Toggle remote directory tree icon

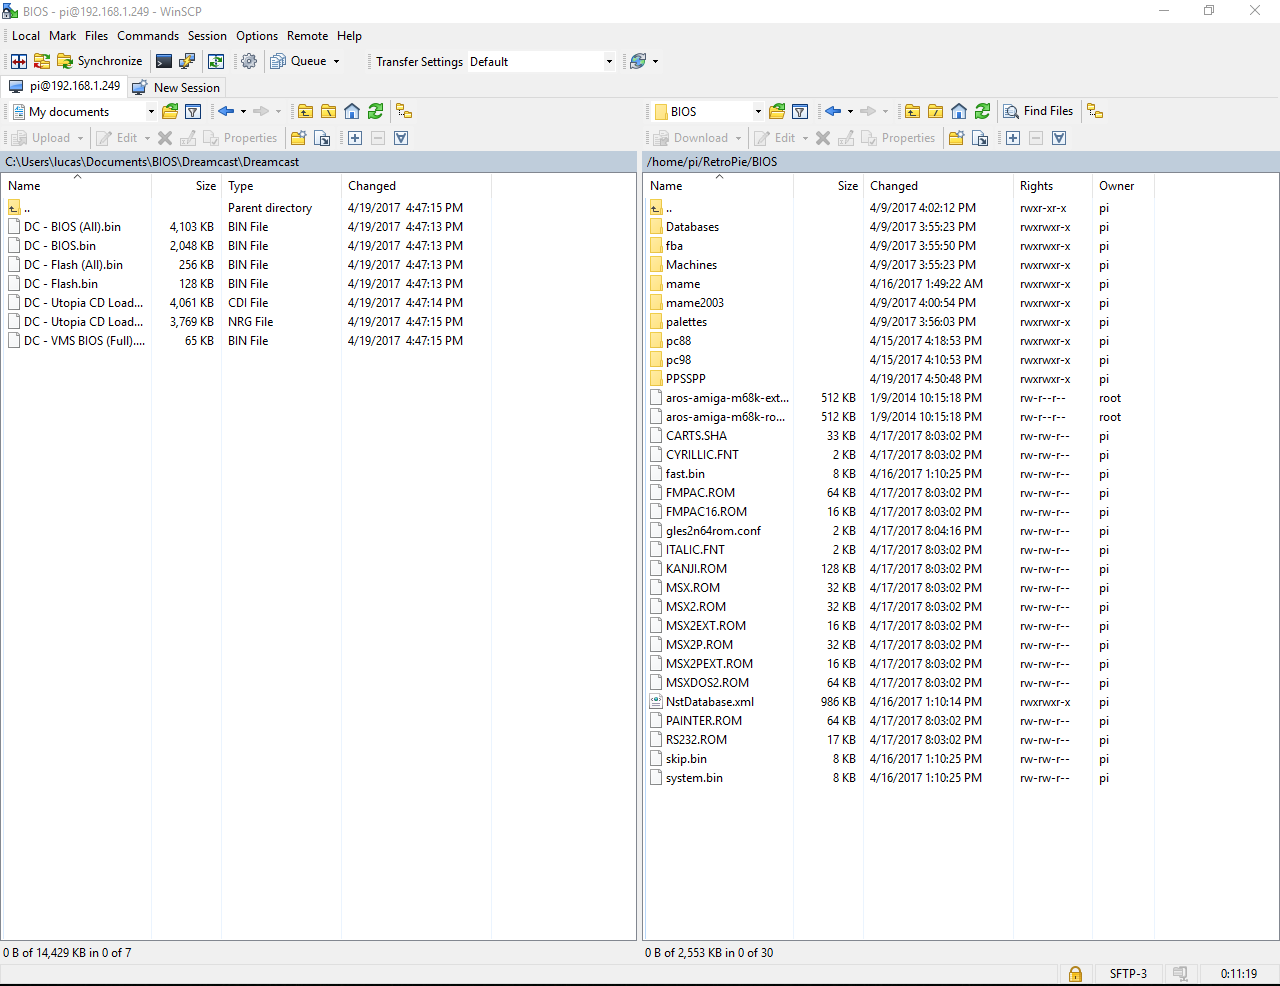[1095, 111]
